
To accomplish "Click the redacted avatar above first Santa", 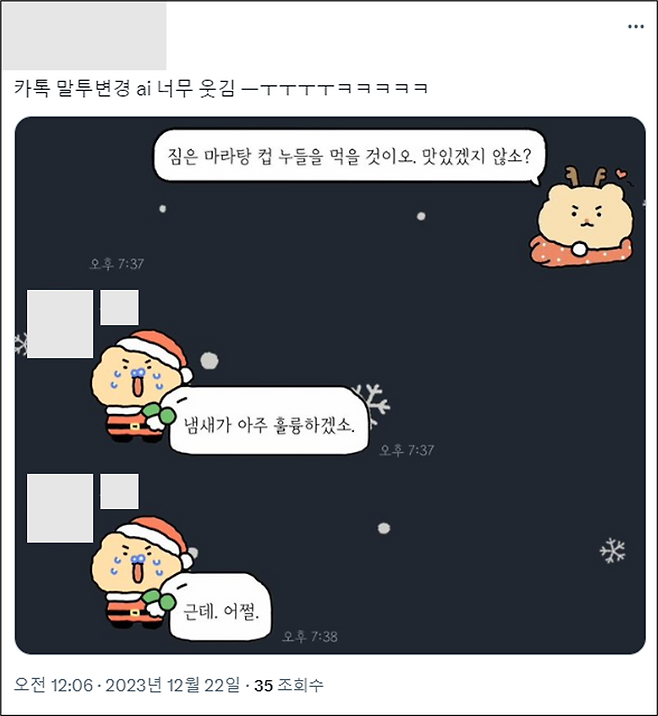I will 60,324.
